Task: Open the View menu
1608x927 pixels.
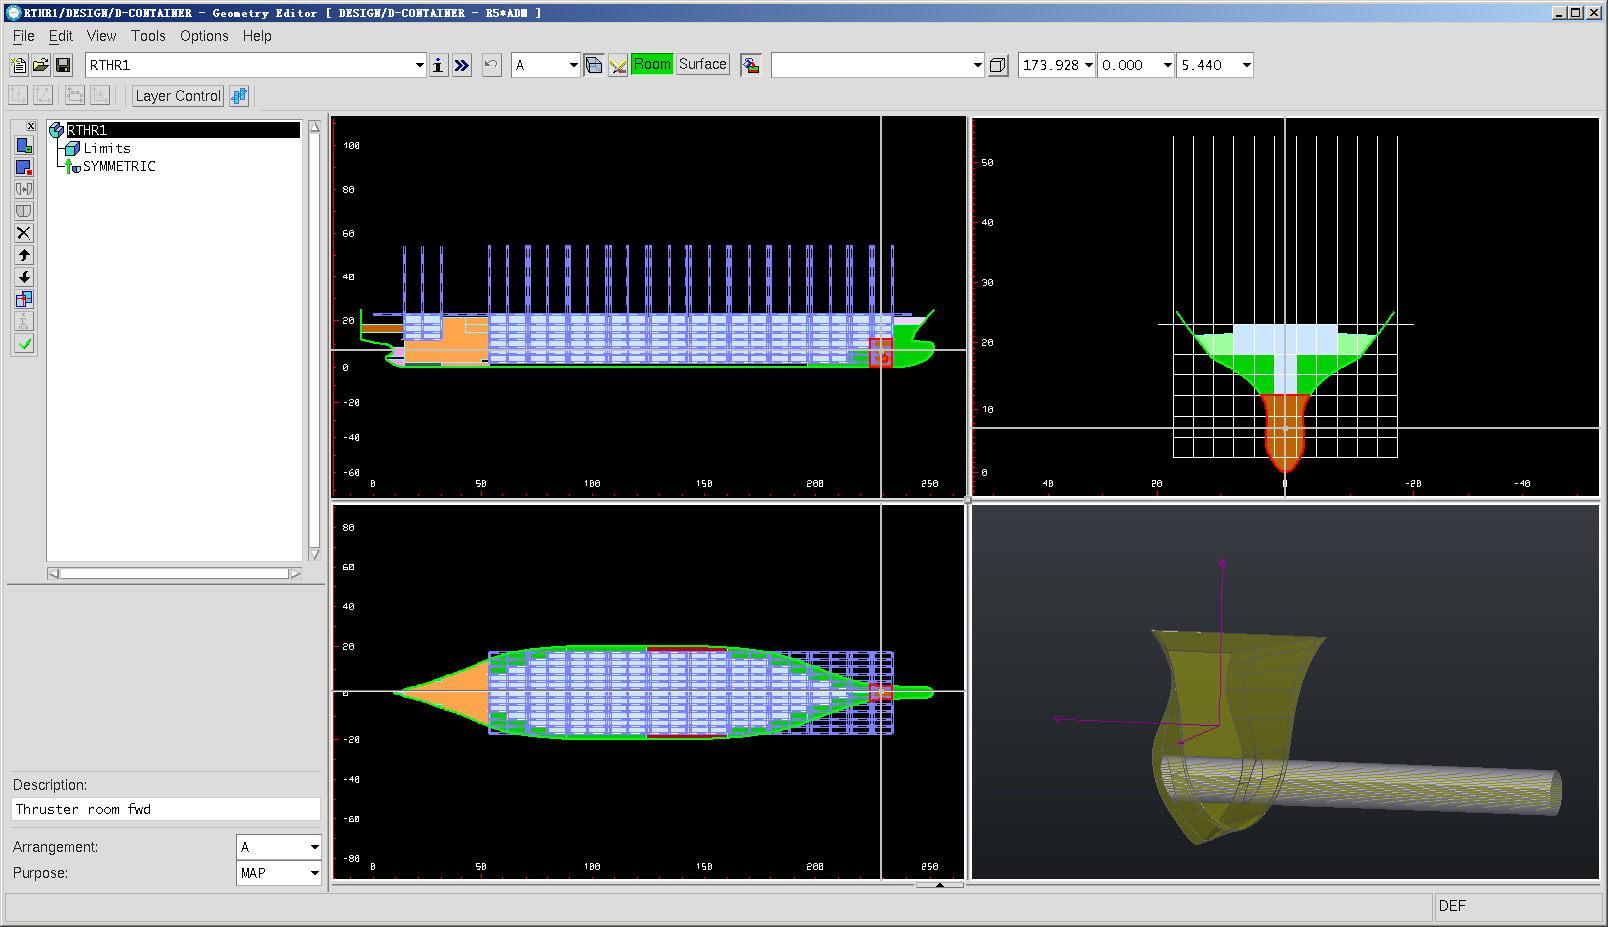Action: click(101, 36)
